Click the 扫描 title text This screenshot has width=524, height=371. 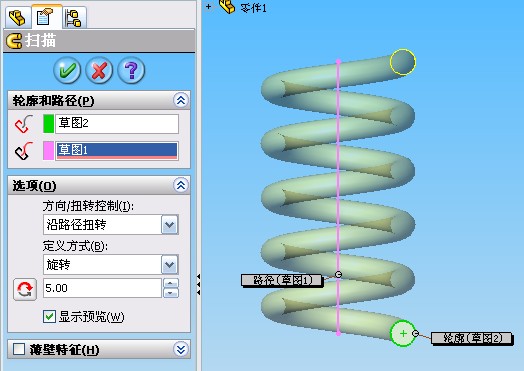pos(40,41)
